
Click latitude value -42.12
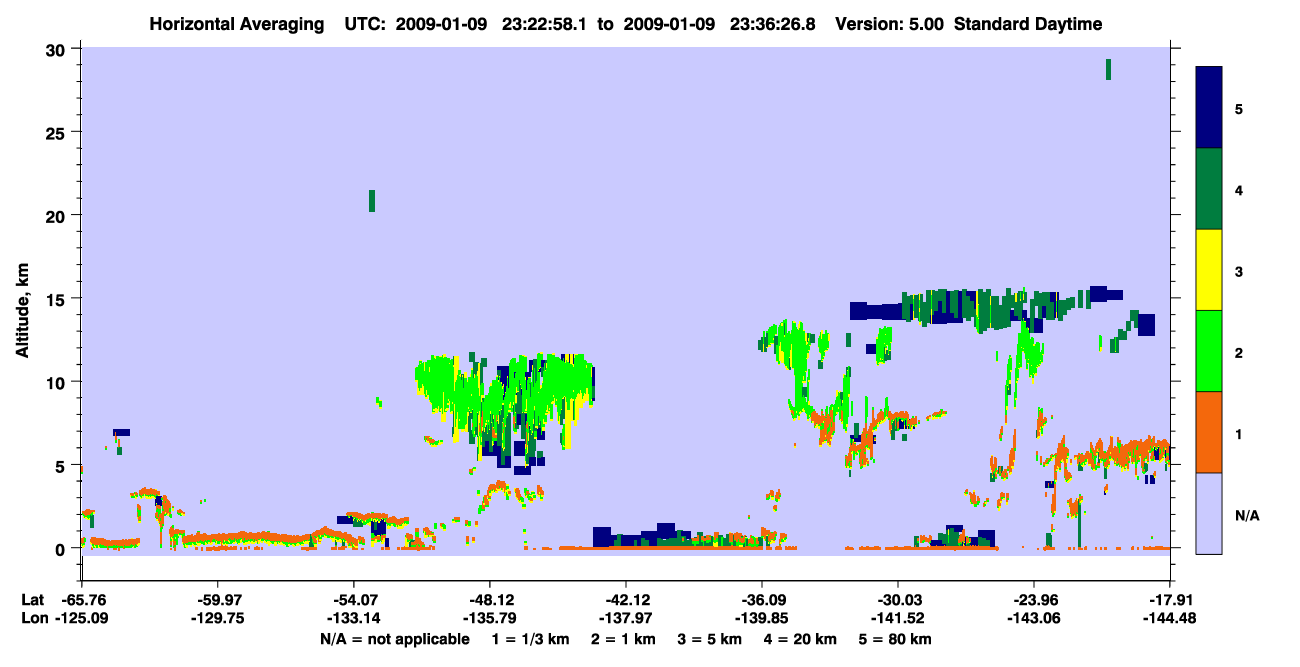click(626, 600)
